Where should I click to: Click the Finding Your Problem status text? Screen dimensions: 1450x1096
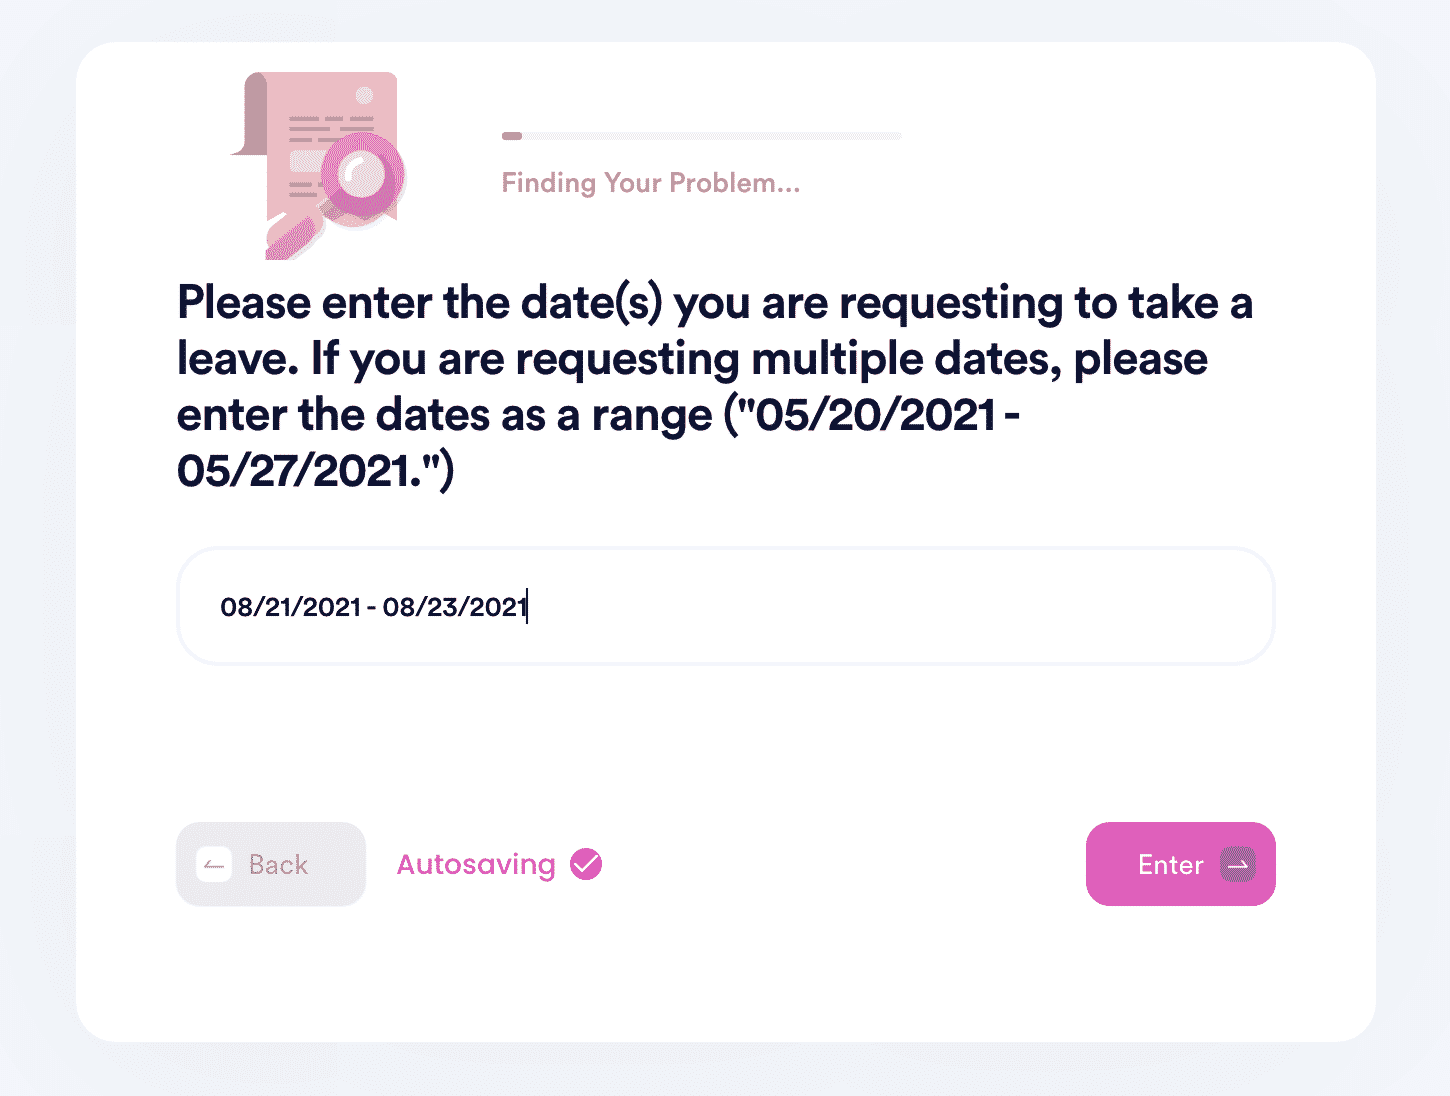651,183
